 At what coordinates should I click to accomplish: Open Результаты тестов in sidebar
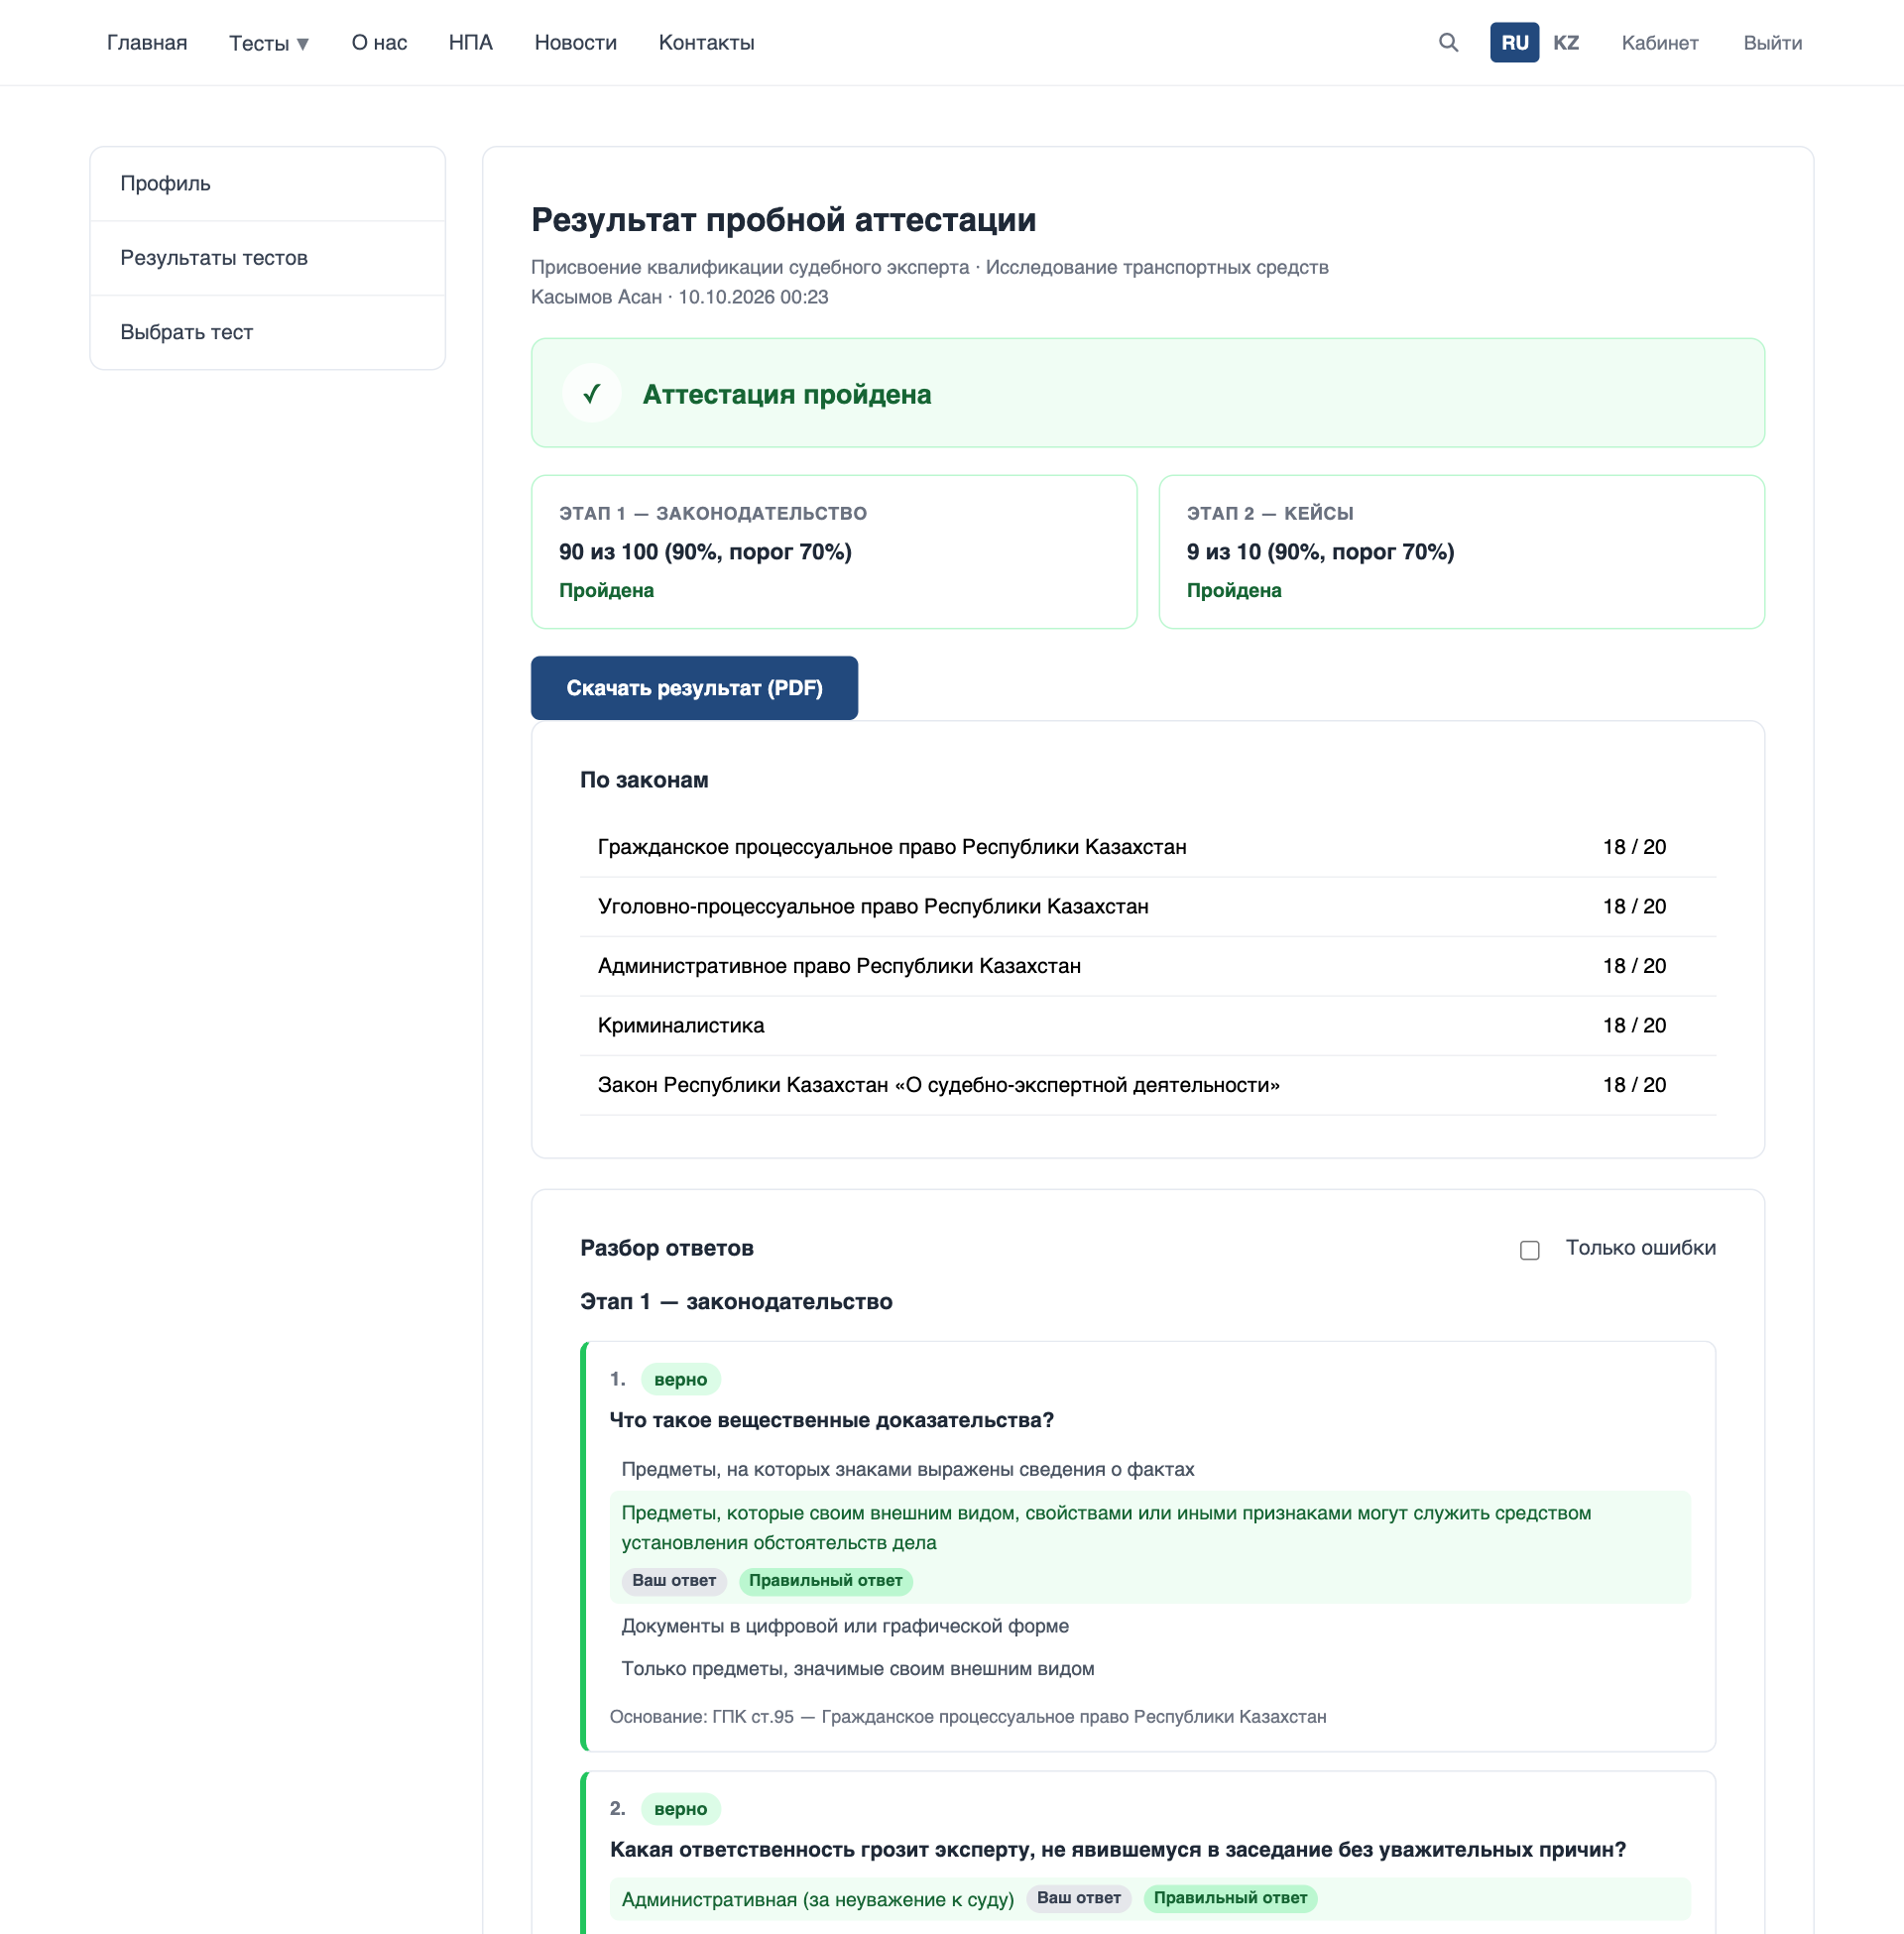267,258
